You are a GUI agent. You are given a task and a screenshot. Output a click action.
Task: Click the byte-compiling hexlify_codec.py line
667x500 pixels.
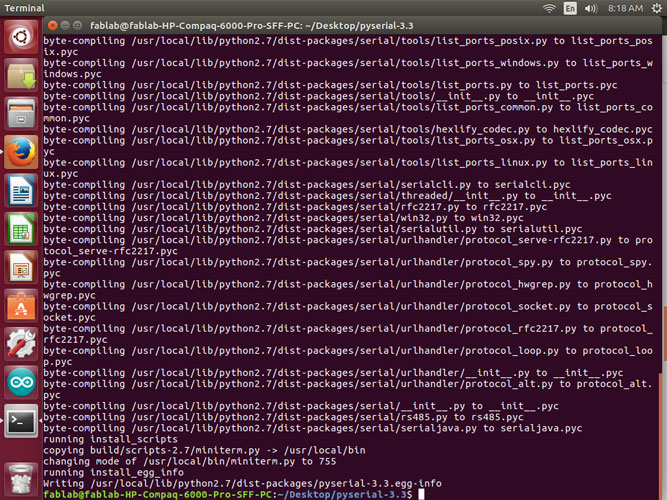click(348, 129)
